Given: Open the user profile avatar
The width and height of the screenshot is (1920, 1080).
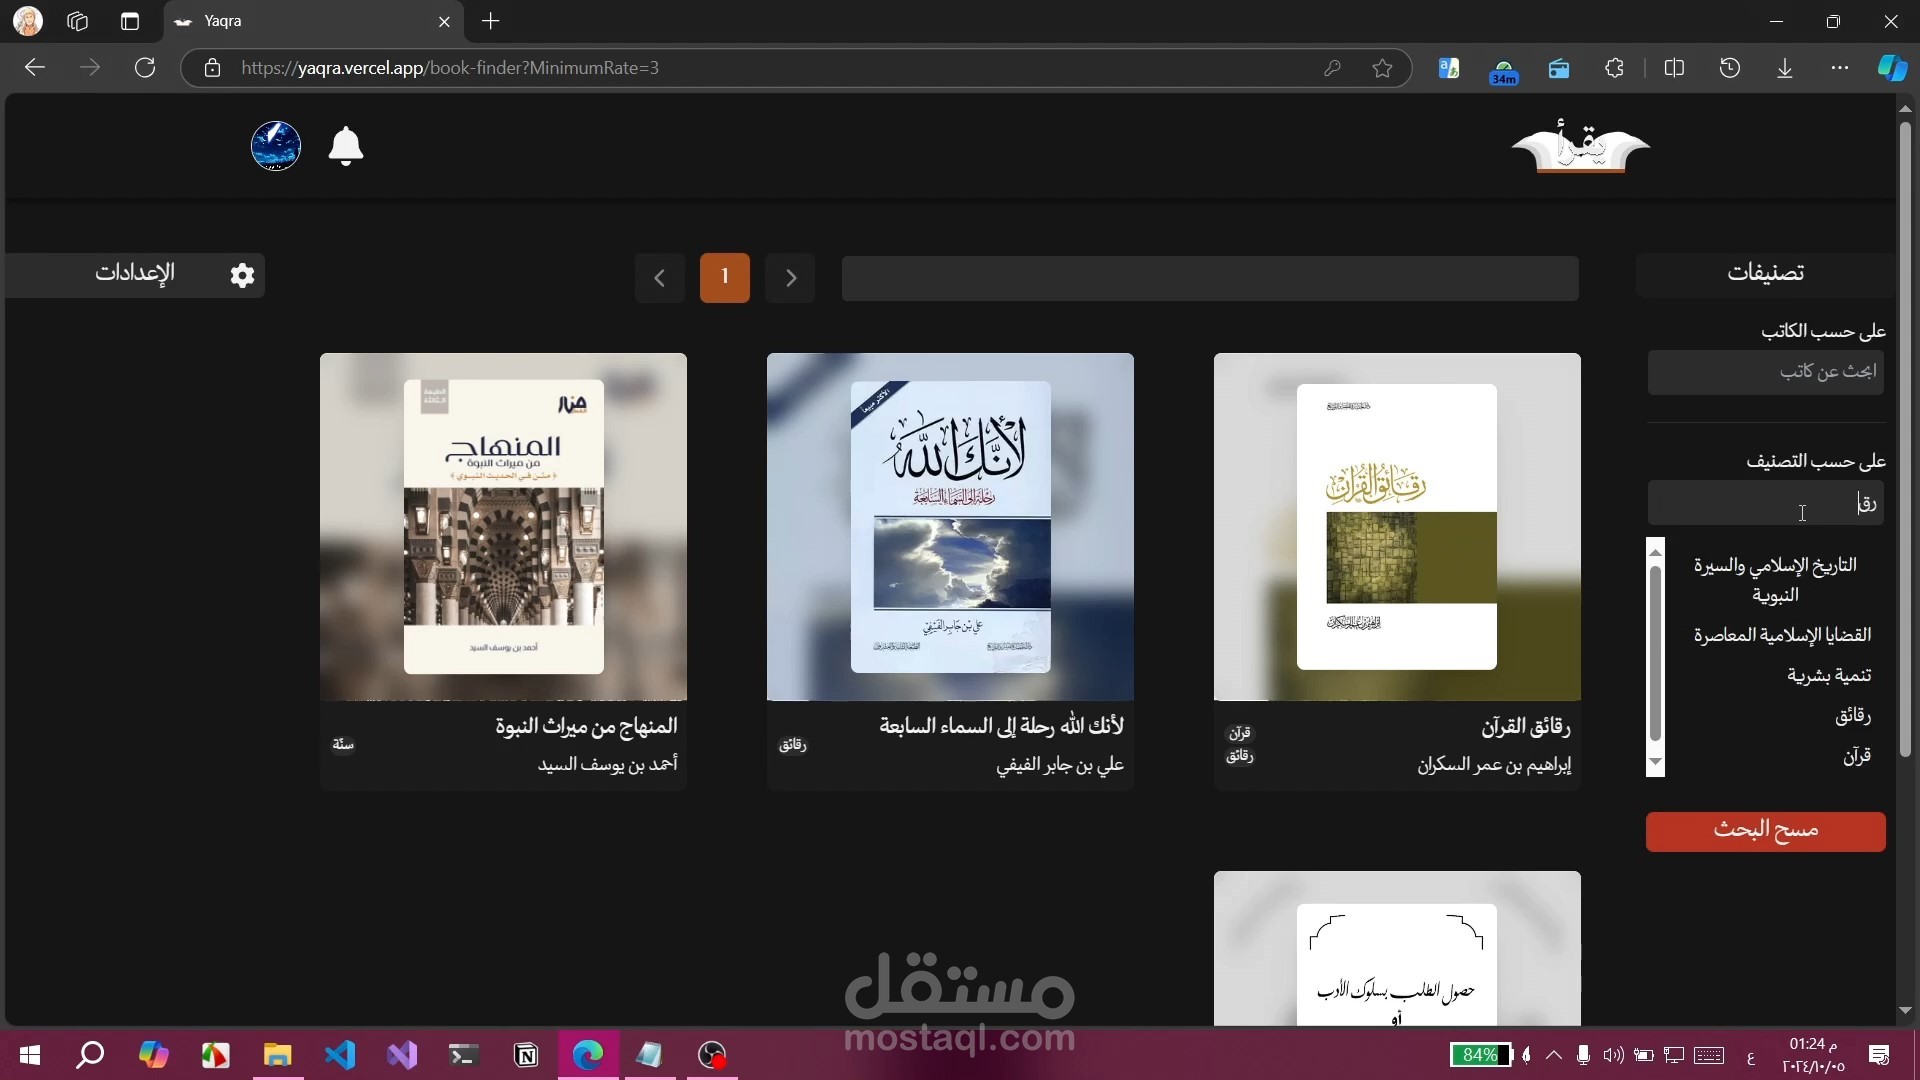Looking at the screenshot, I should point(276,146).
